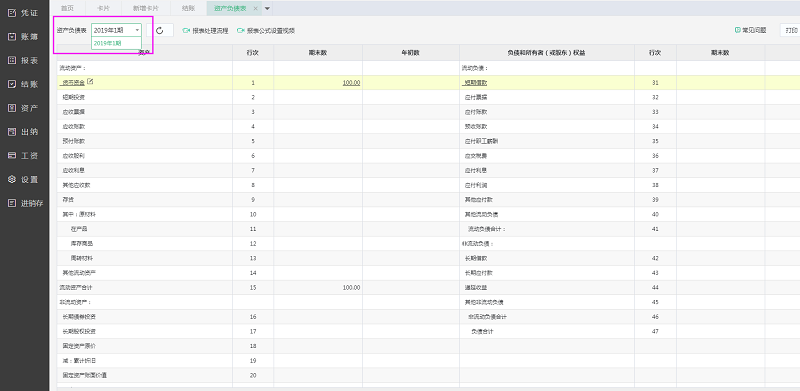
Task: Switch to the 新增卡片 tab
Action: (145, 8)
